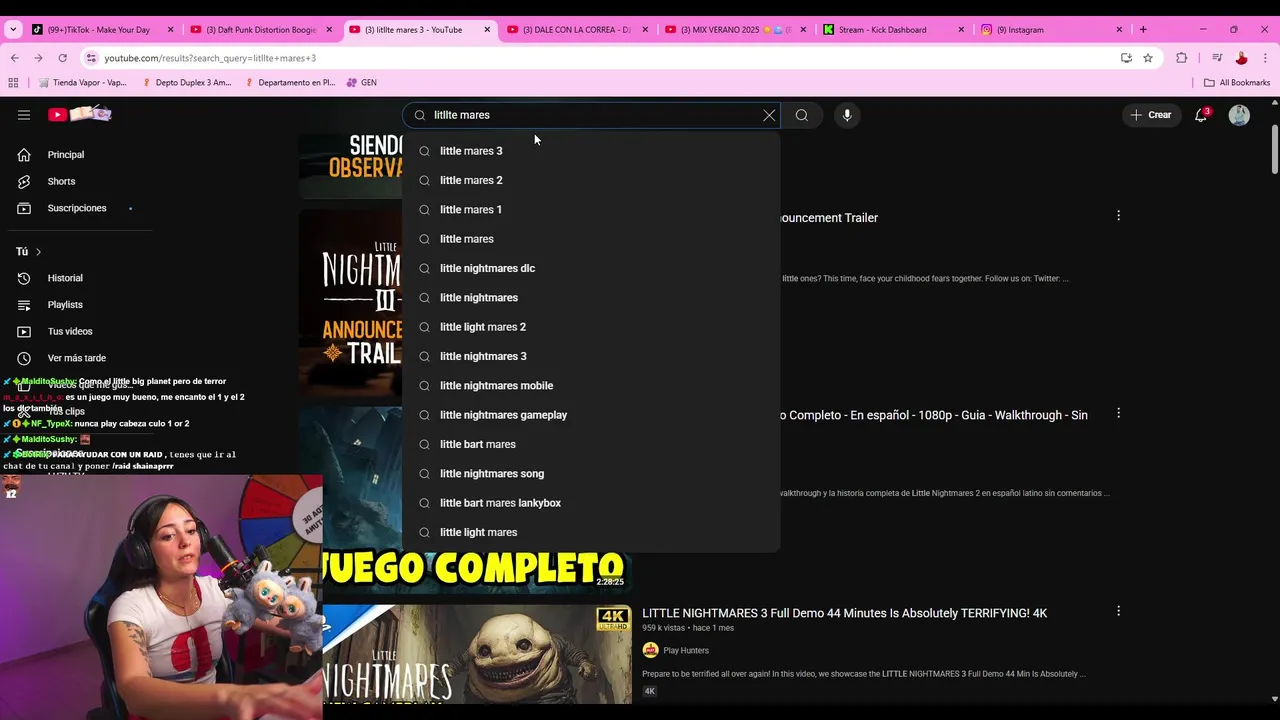This screenshot has width=1280, height=720.
Task: Click the Principal home icon in sidebar
Action: pyautogui.click(x=24, y=155)
